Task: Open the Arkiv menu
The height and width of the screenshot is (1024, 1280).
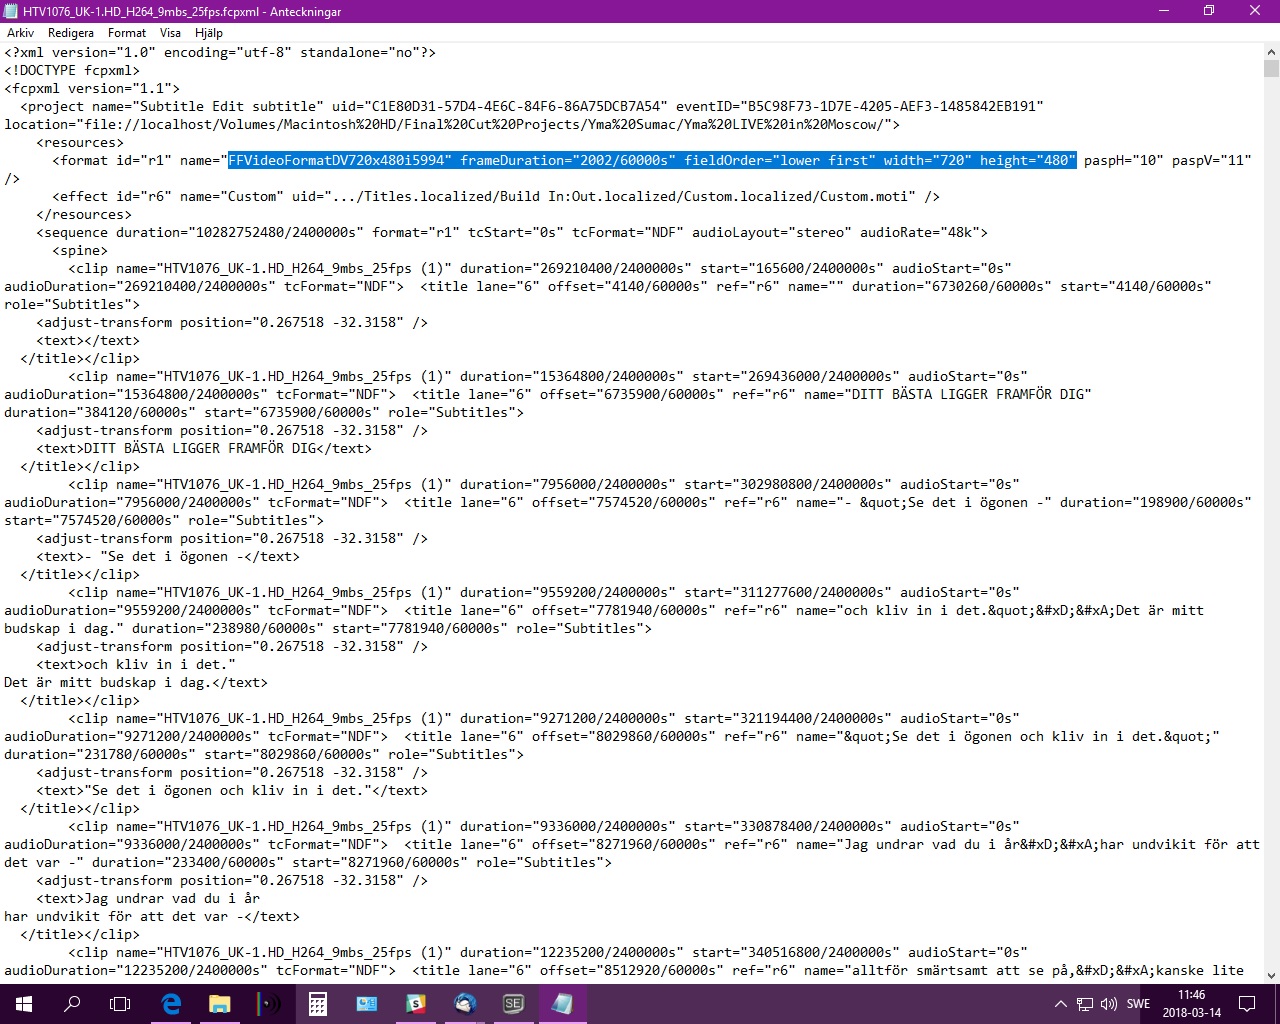Action: (x=19, y=32)
